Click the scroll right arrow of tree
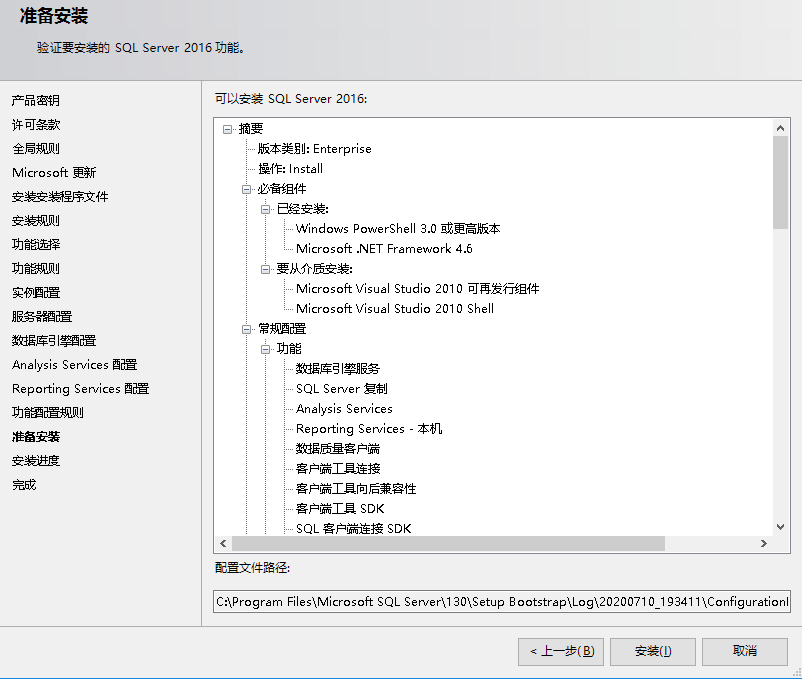Viewport: 802px width, 679px height. [764, 544]
